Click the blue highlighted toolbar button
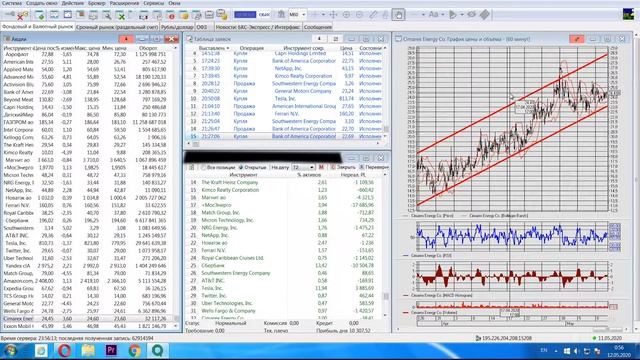Screen dimensions: 640x360 (245, 15)
